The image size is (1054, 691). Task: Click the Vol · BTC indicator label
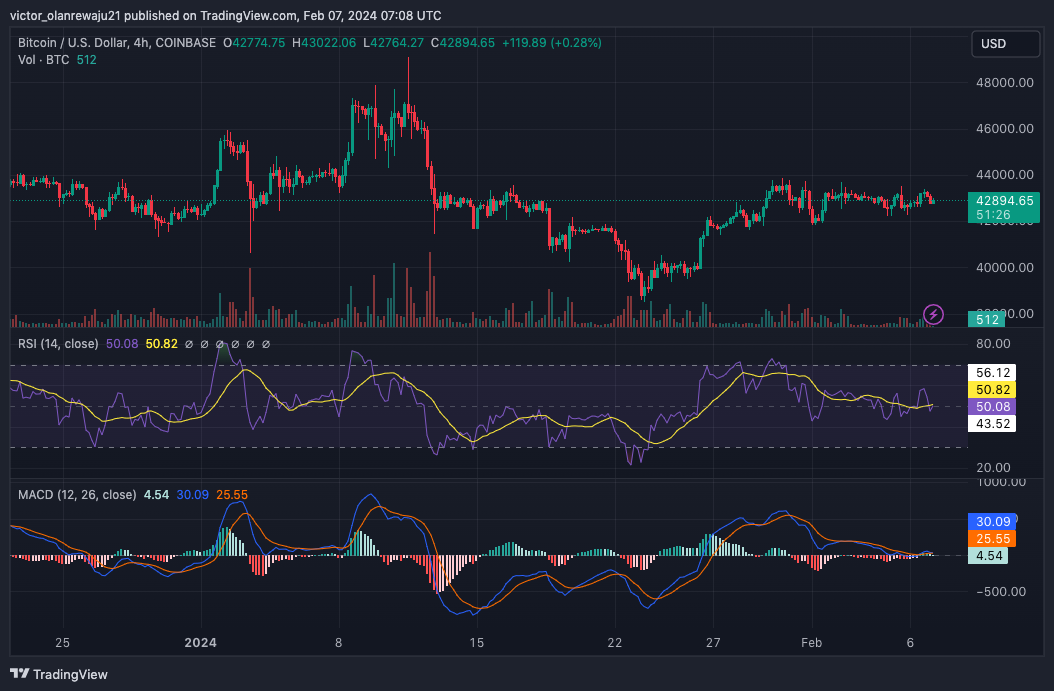(x=44, y=59)
